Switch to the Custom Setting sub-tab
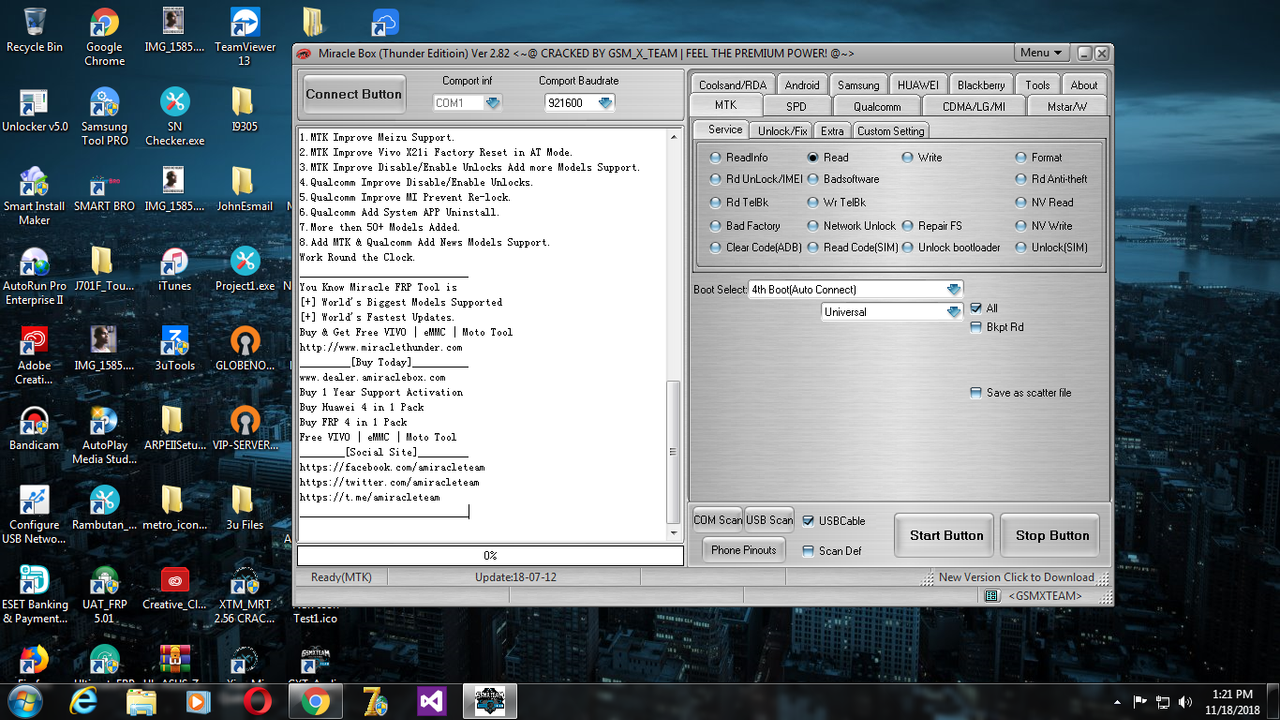This screenshot has width=1280, height=720. click(x=890, y=131)
